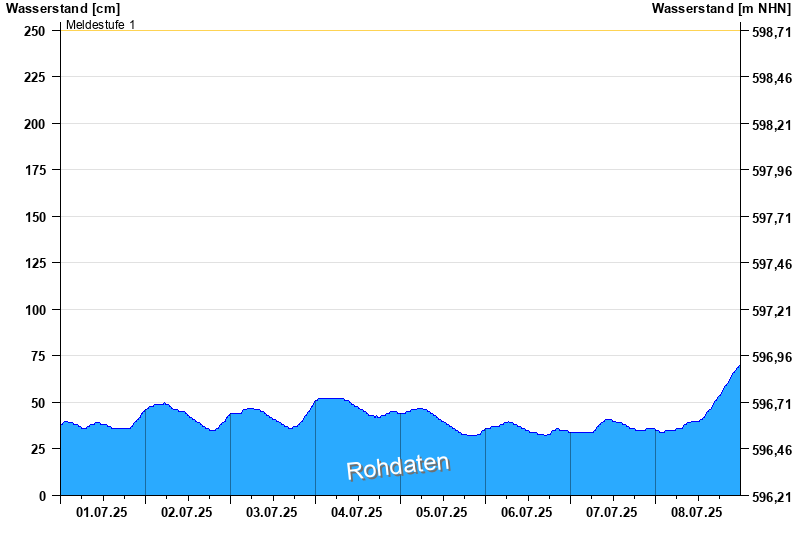
Task: Select the 200 tick on the left axis
Action: pos(35,124)
